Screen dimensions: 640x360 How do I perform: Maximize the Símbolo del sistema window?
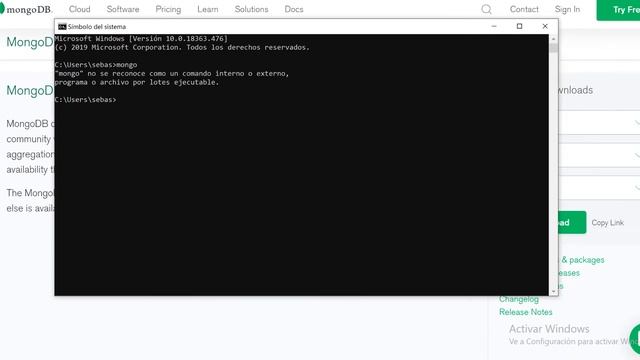click(x=520, y=26)
